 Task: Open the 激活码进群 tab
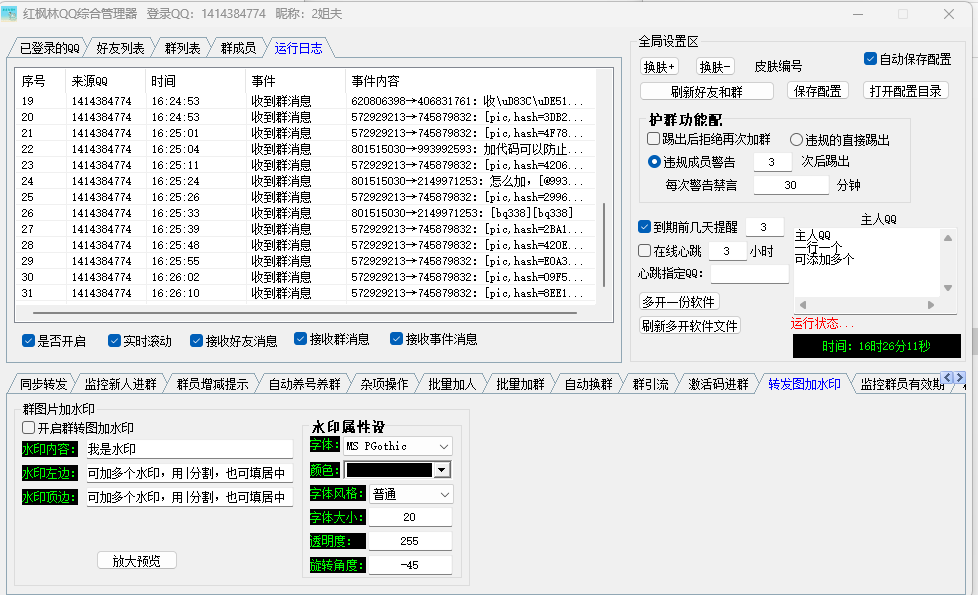tap(718, 384)
